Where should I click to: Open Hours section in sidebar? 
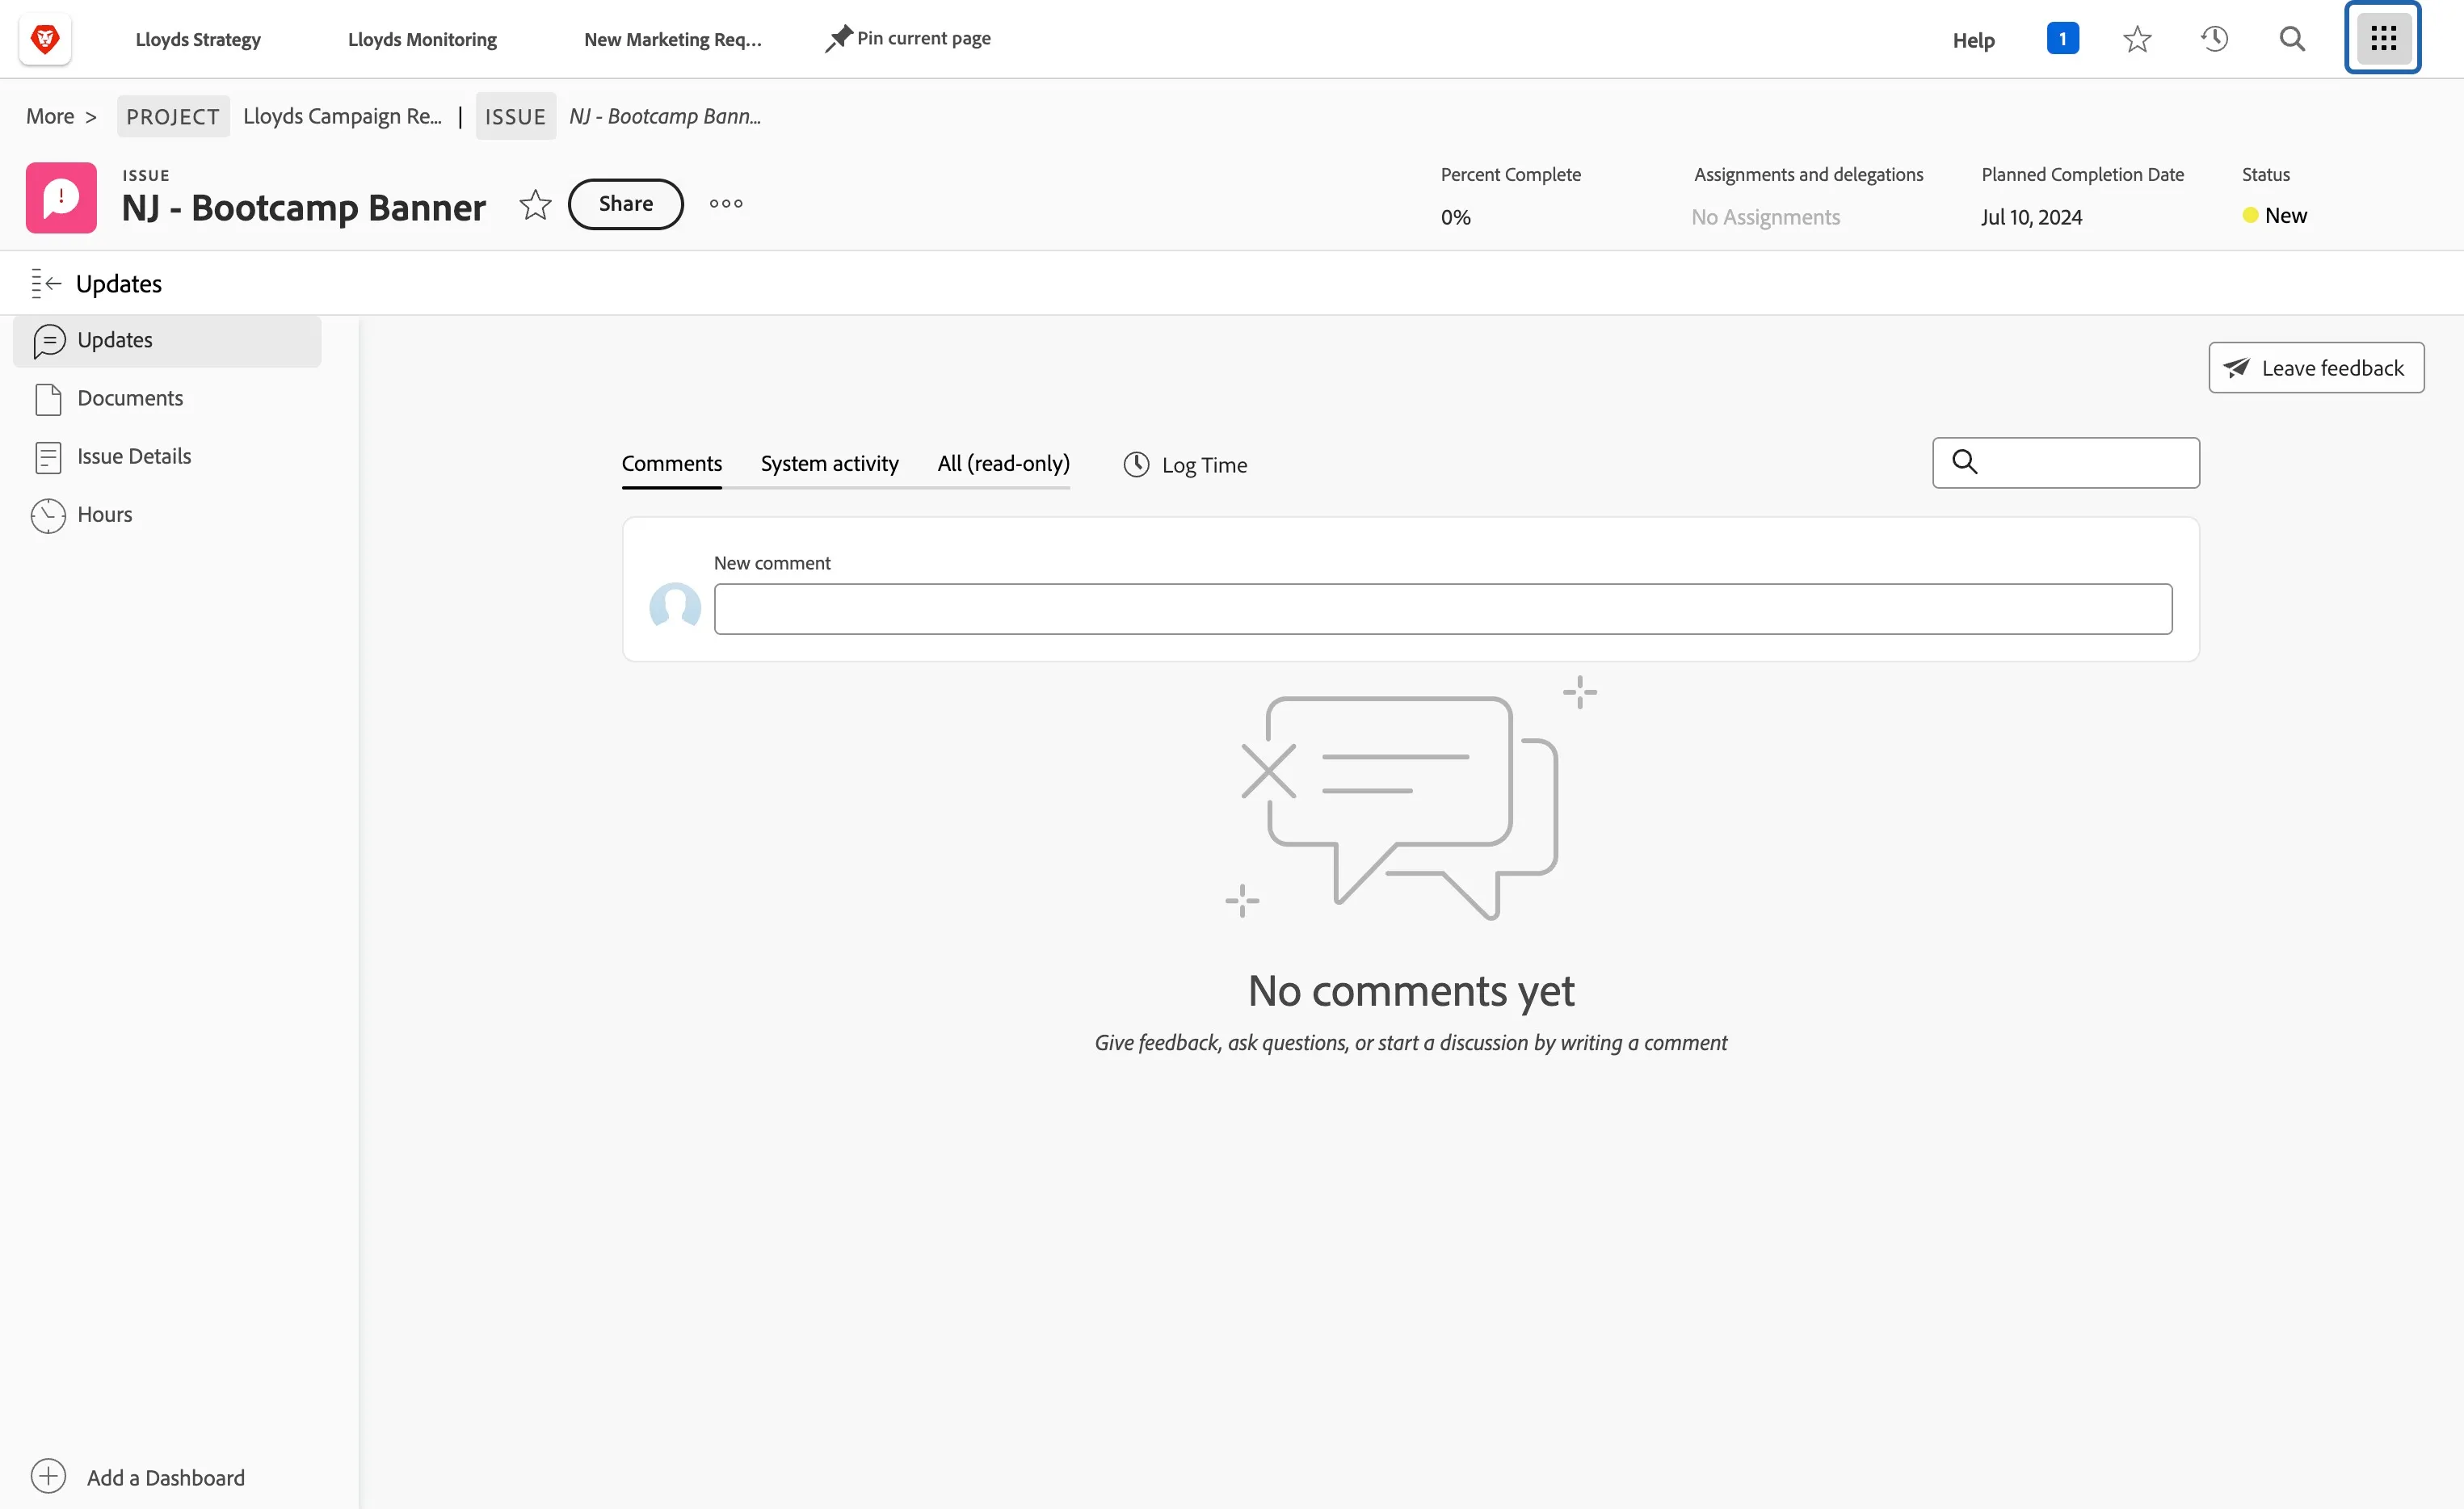(x=167, y=515)
